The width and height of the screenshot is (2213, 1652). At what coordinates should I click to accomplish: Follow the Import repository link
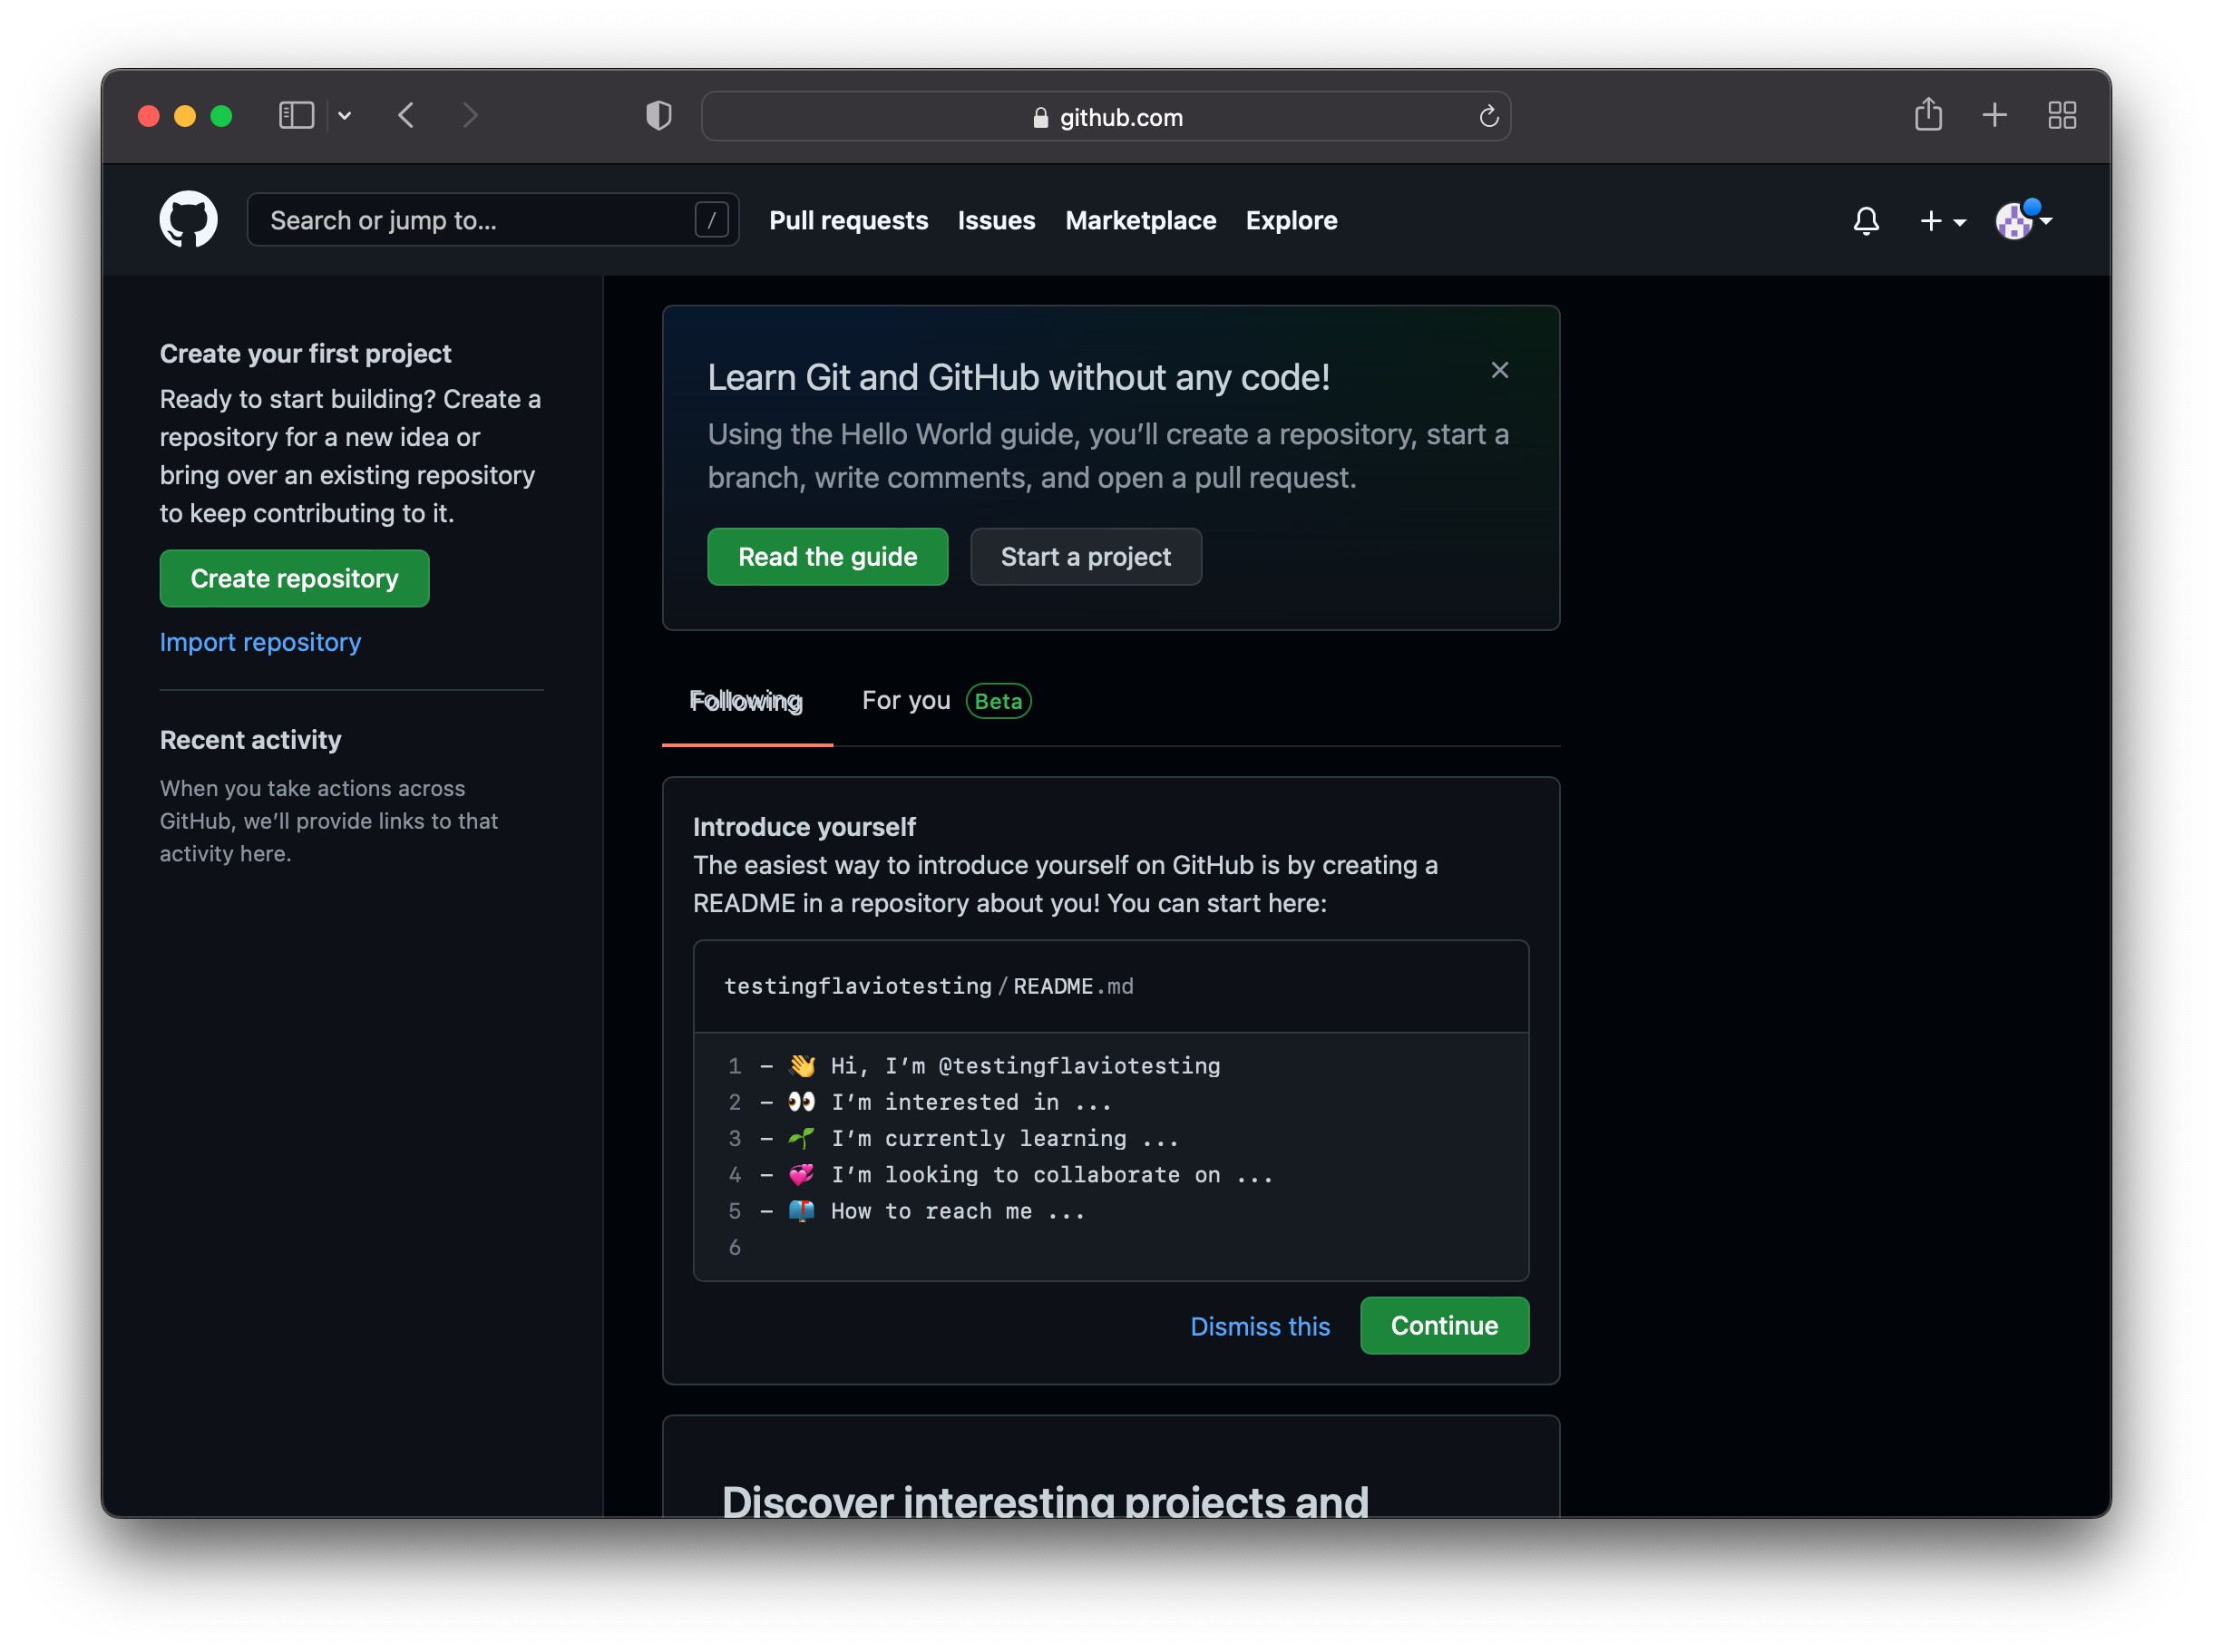pyautogui.click(x=260, y=642)
